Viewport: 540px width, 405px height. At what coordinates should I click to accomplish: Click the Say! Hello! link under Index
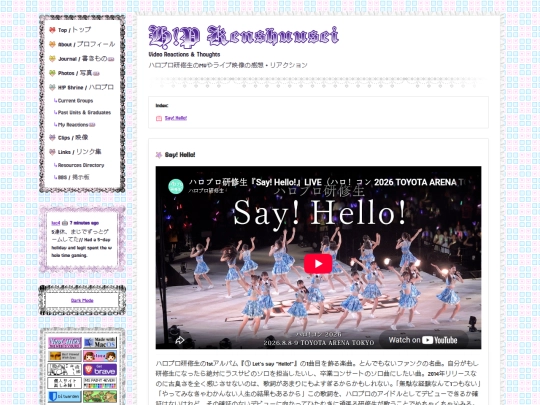click(176, 118)
